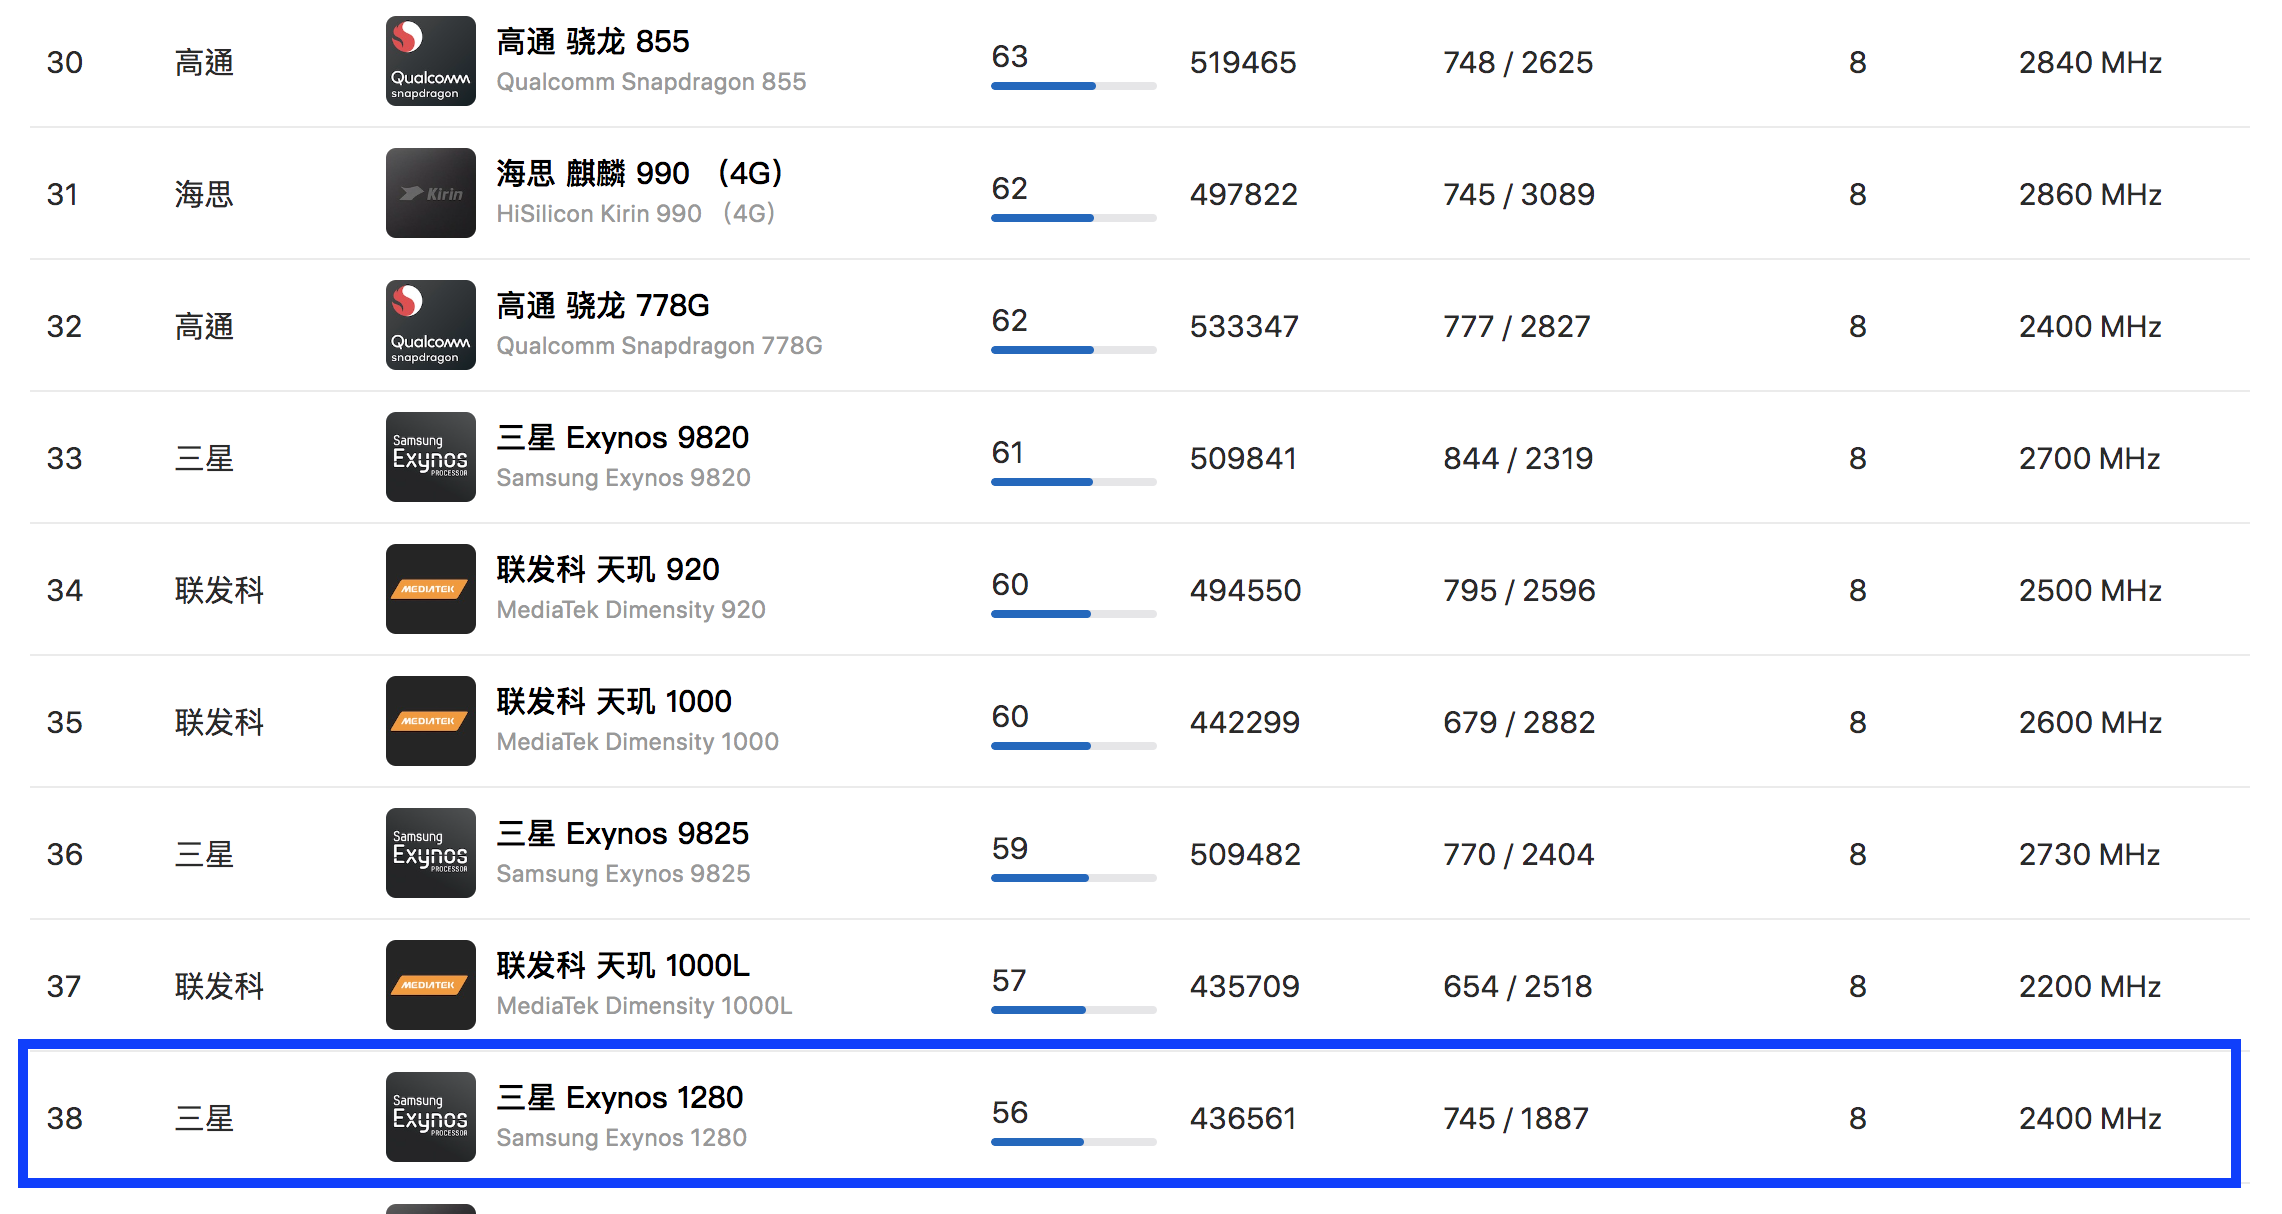Select the AnTuTu score 509841
The image size is (2282, 1214).
point(1243,459)
